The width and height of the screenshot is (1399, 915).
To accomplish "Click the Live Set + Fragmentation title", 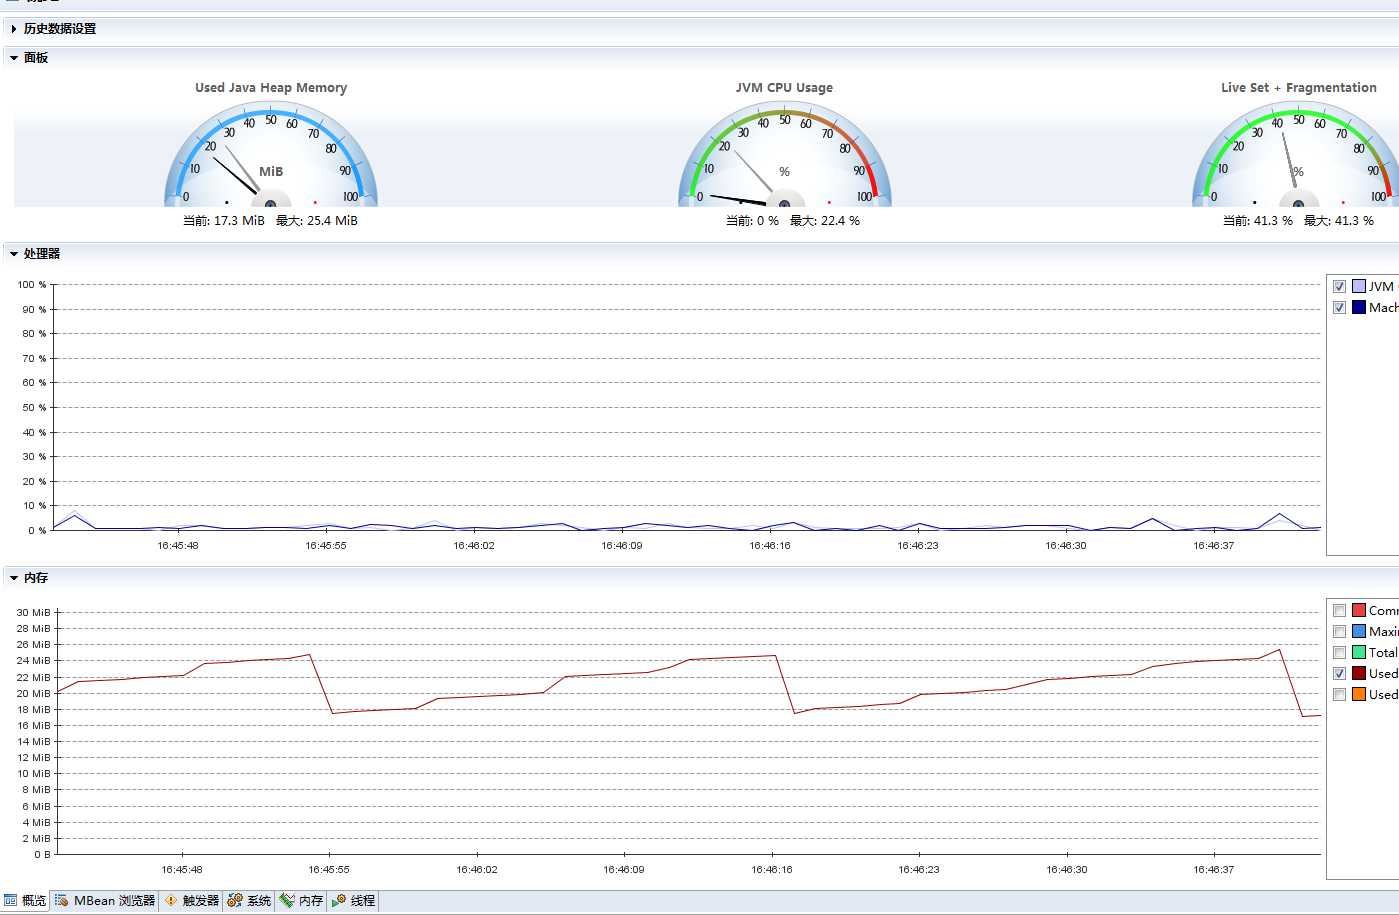I will [1299, 88].
